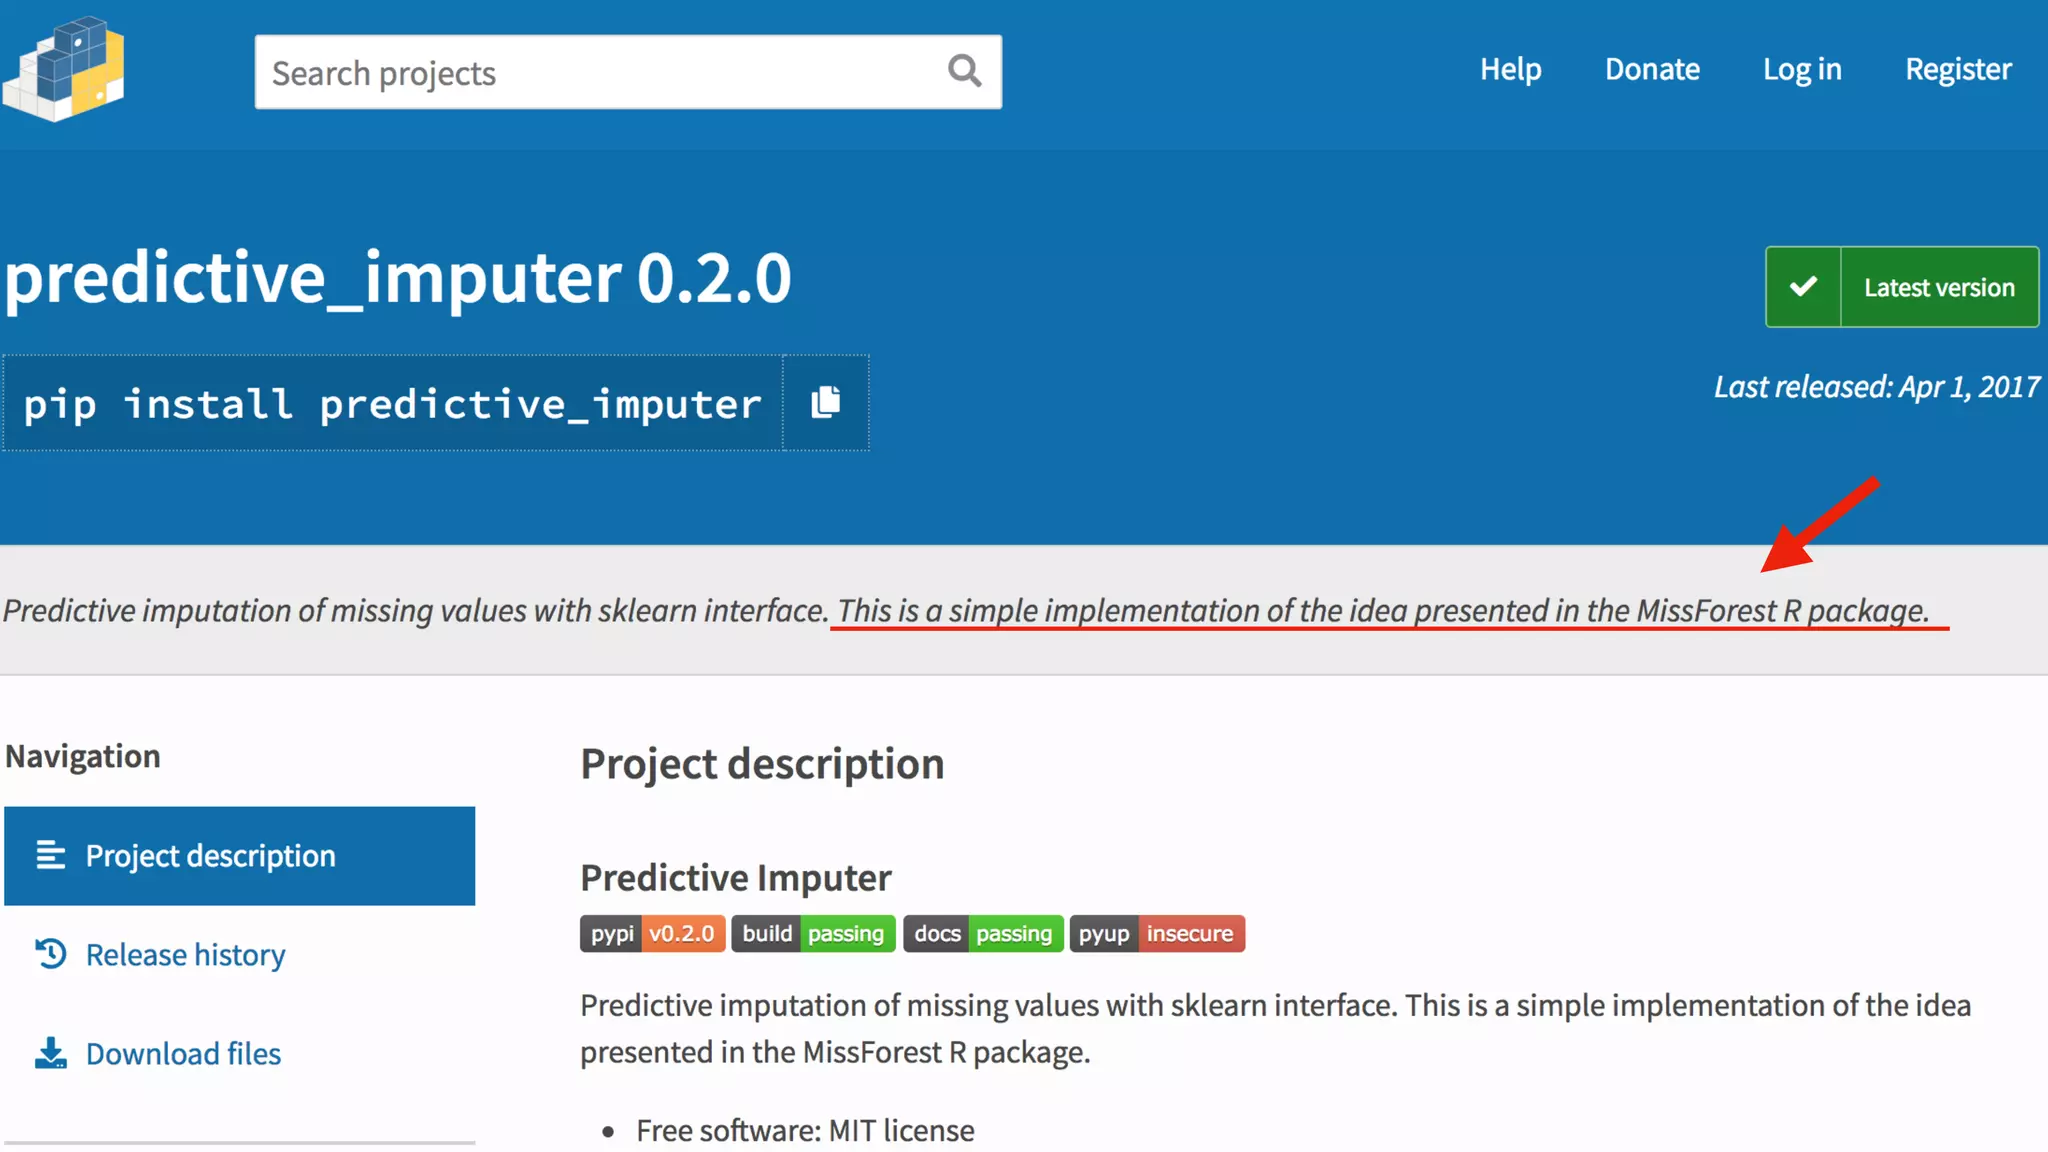Open the Help menu link
Viewport: 2048px width, 1152px height.
click(1510, 69)
